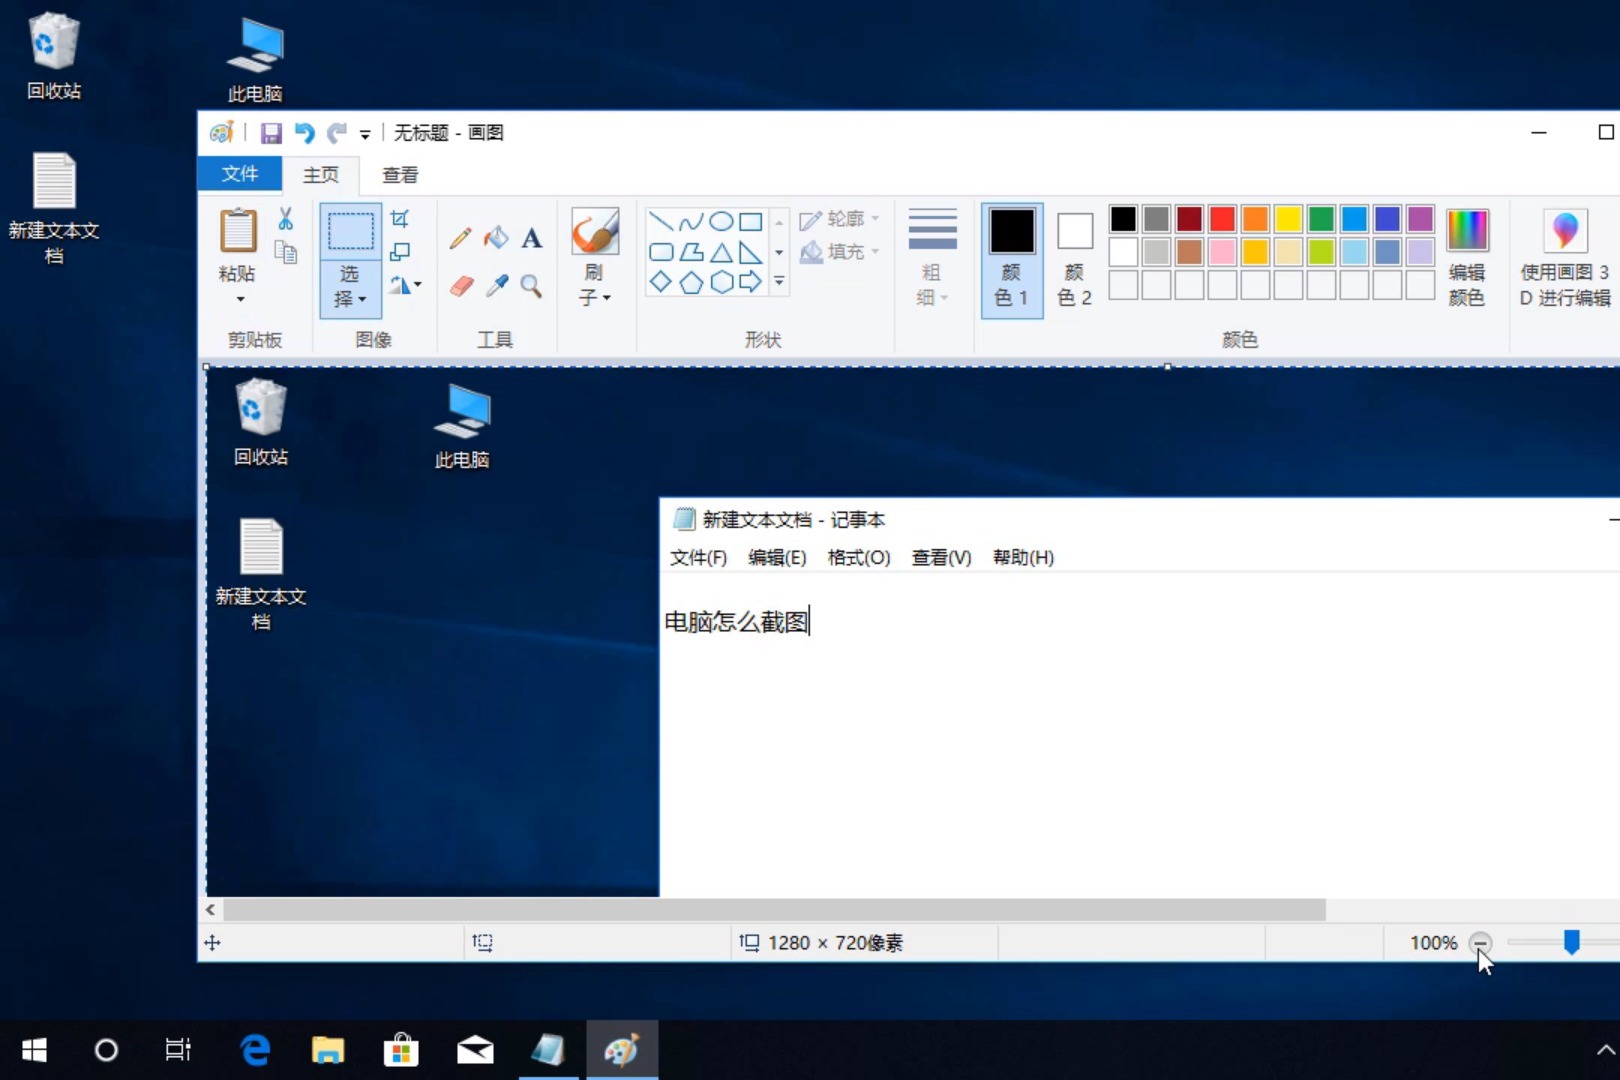The image size is (1620, 1080).
Task: Choose the Rectangle shape
Action: [x=751, y=221]
